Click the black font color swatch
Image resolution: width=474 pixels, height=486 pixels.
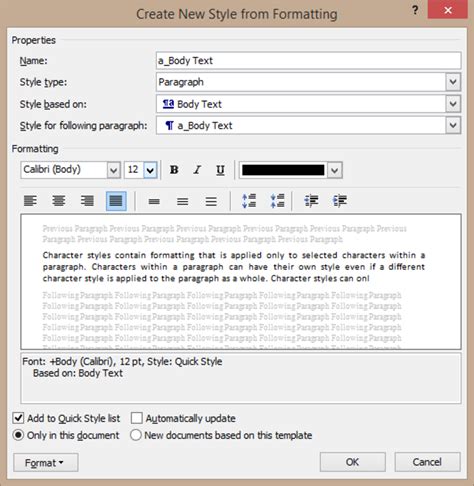[x=283, y=170]
